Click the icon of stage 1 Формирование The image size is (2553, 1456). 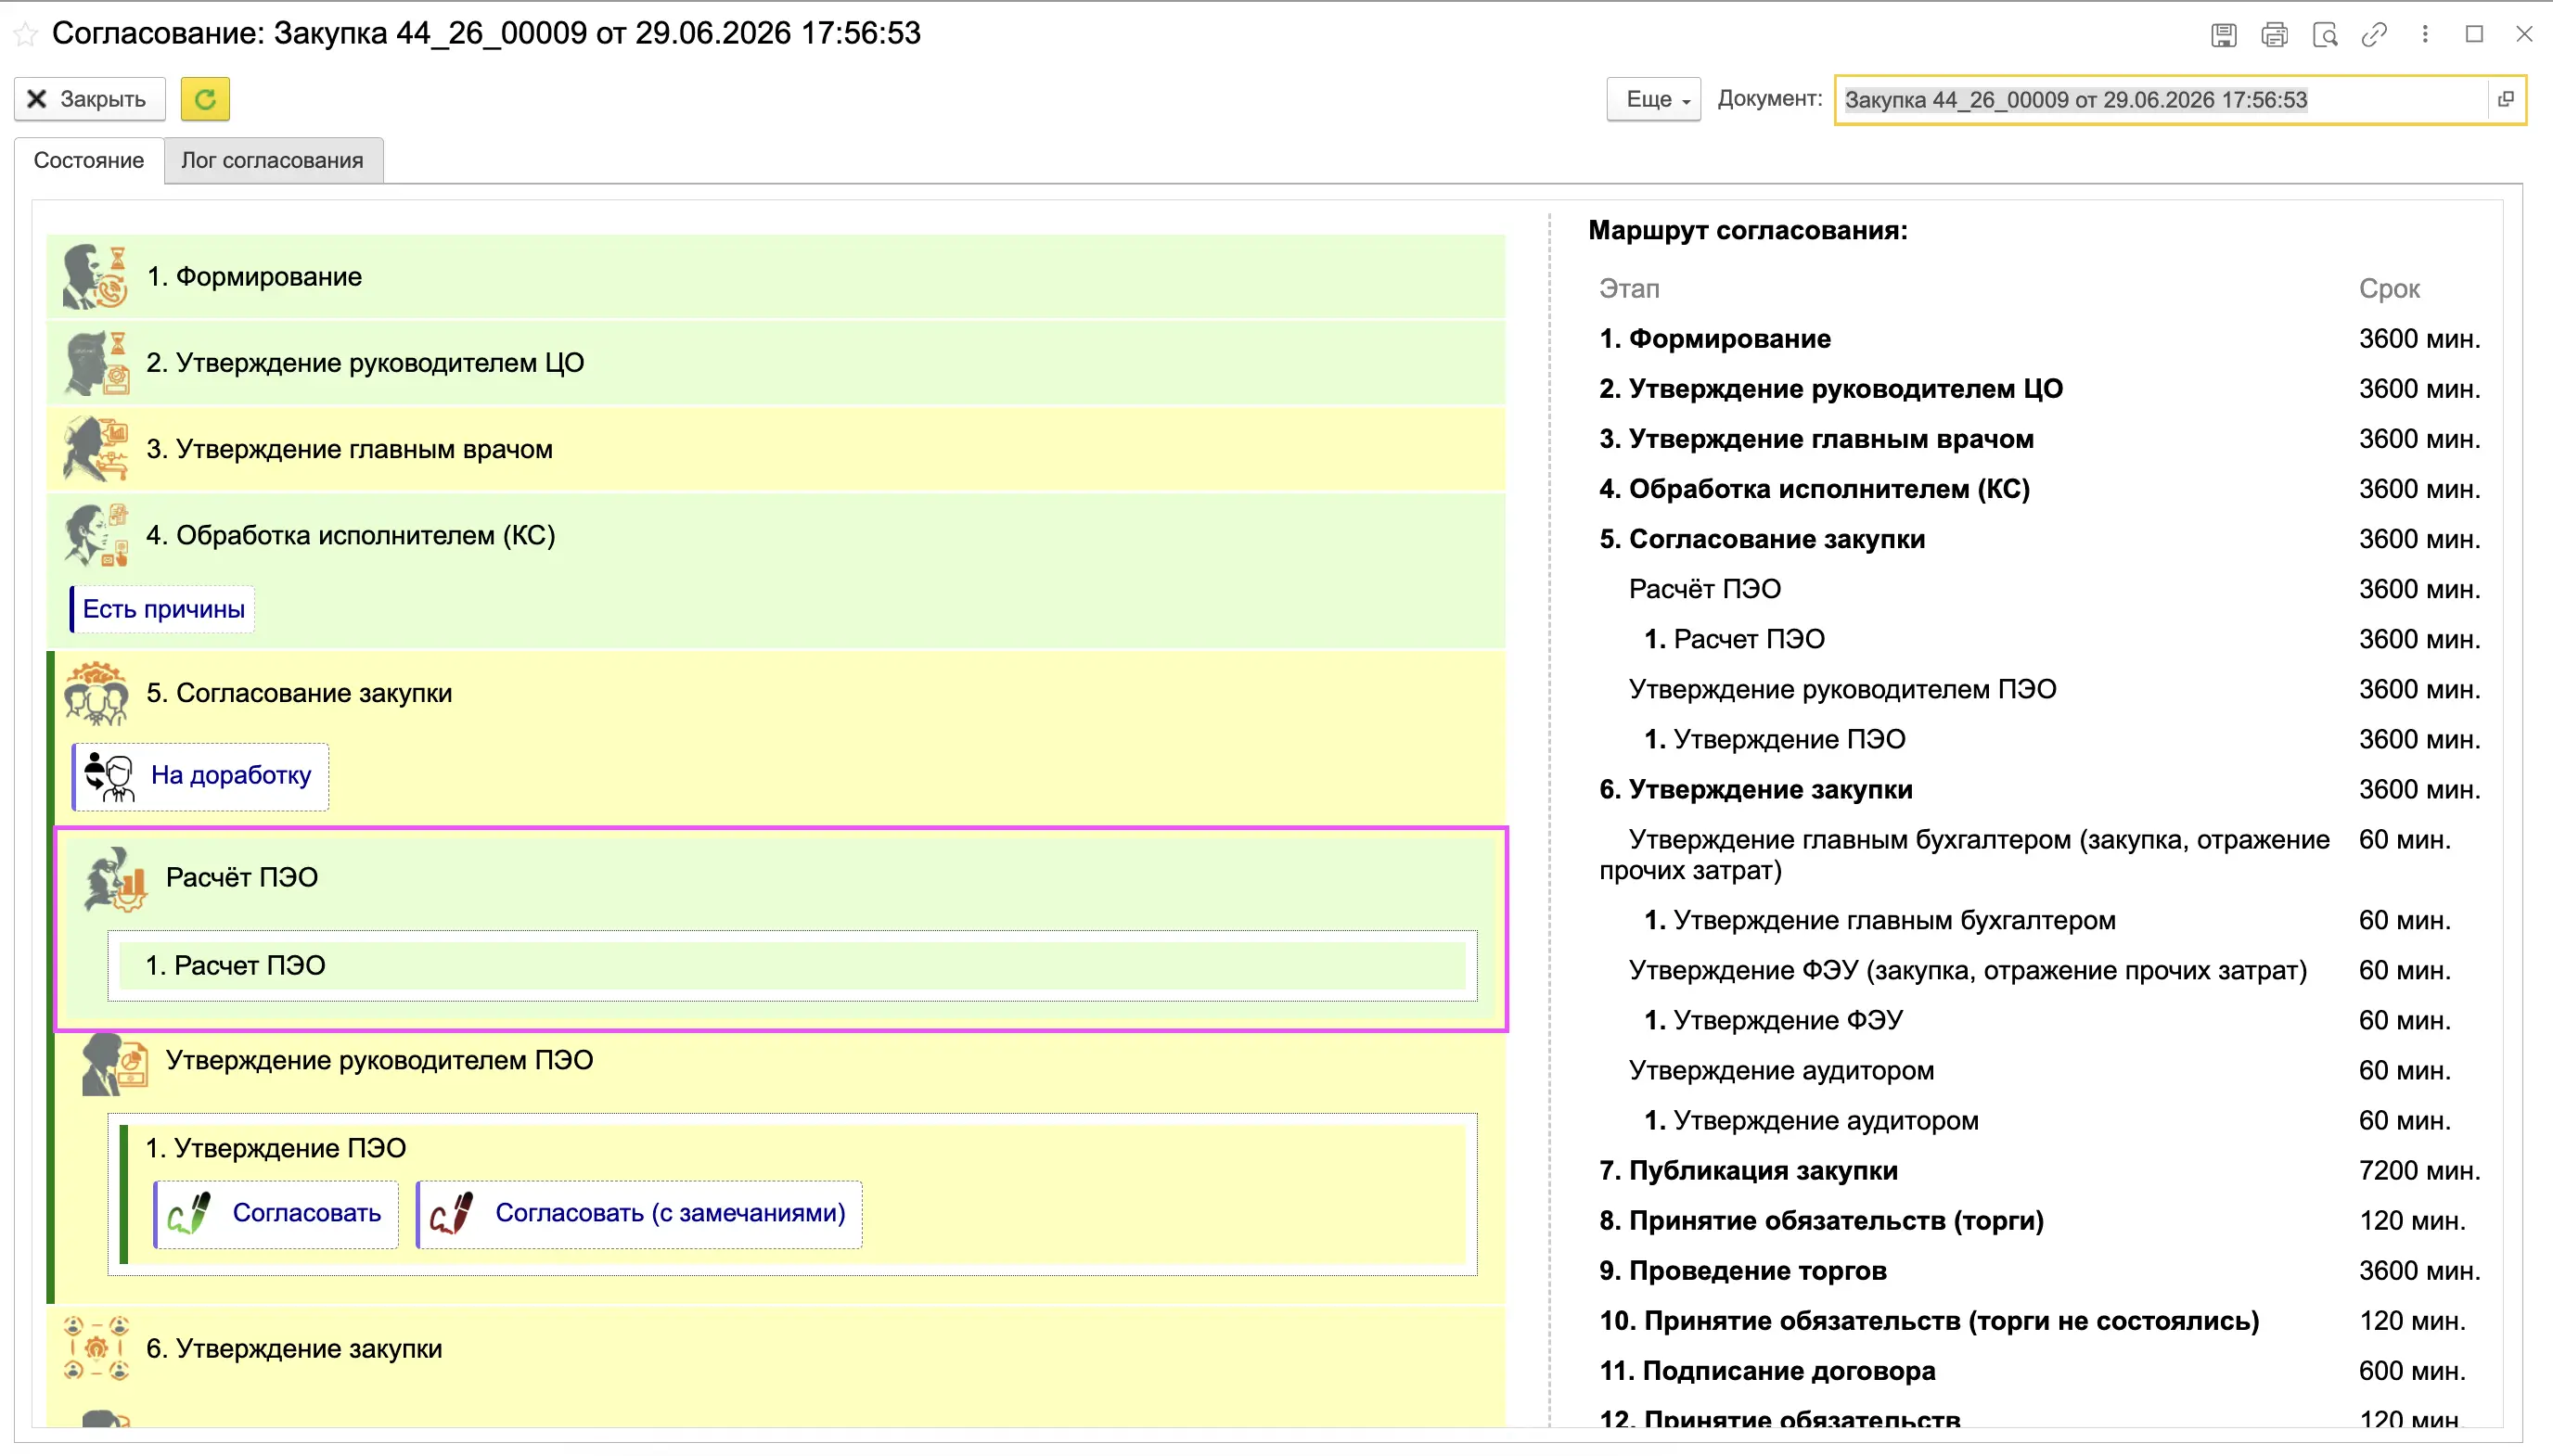[95, 277]
